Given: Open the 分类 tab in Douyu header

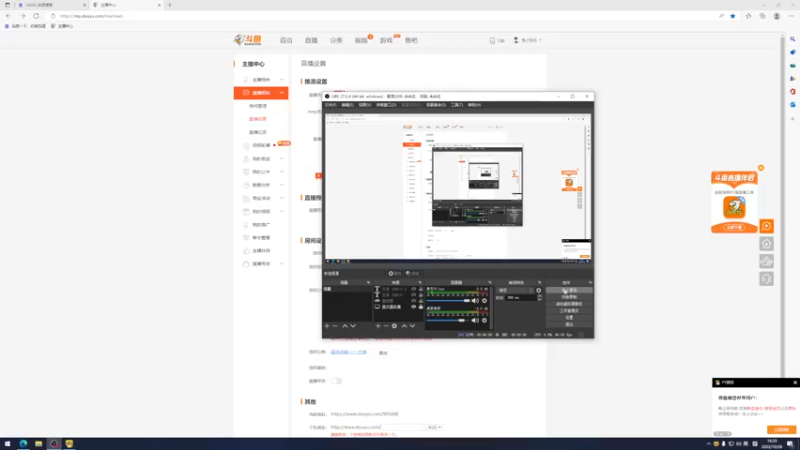Looking at the screenshot, I should 336,40.
